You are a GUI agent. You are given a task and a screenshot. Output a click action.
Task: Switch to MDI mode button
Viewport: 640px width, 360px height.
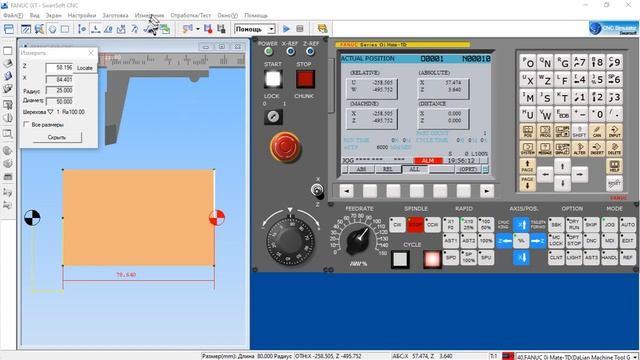pyautogui.click(x=609, y=241)
